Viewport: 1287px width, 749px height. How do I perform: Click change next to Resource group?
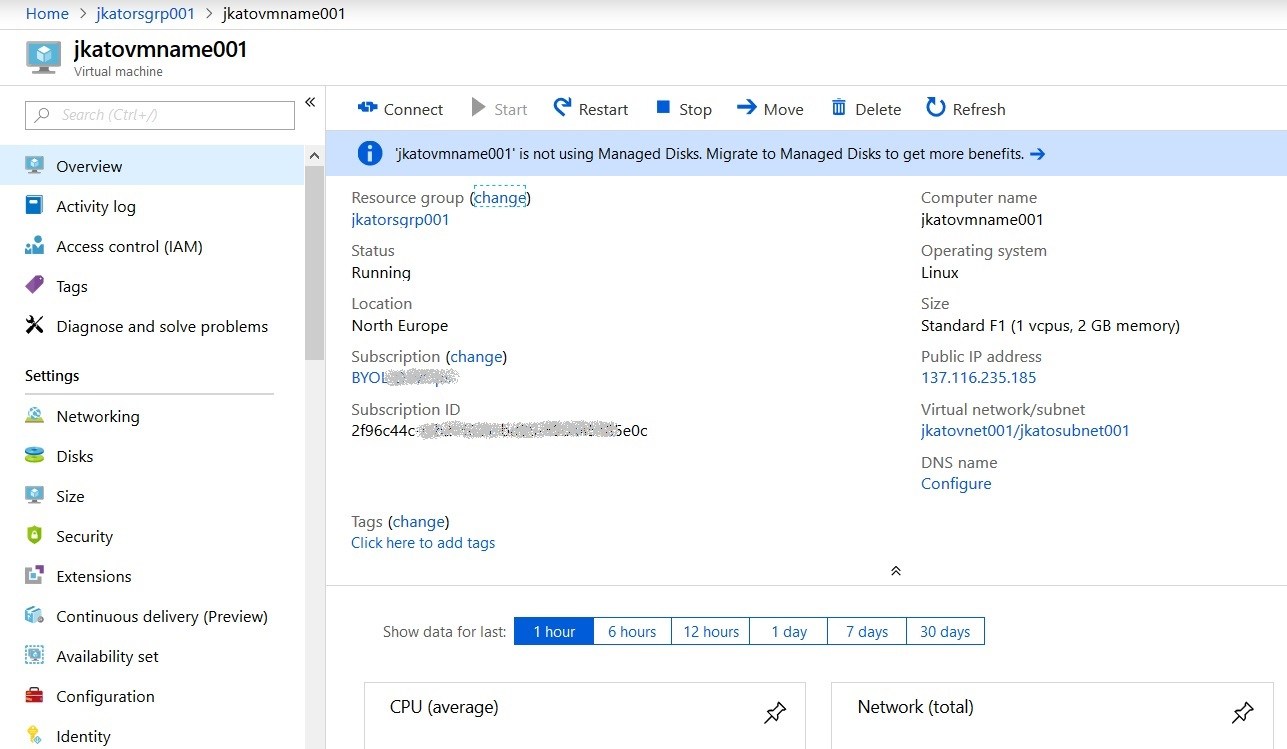[500, 198]
